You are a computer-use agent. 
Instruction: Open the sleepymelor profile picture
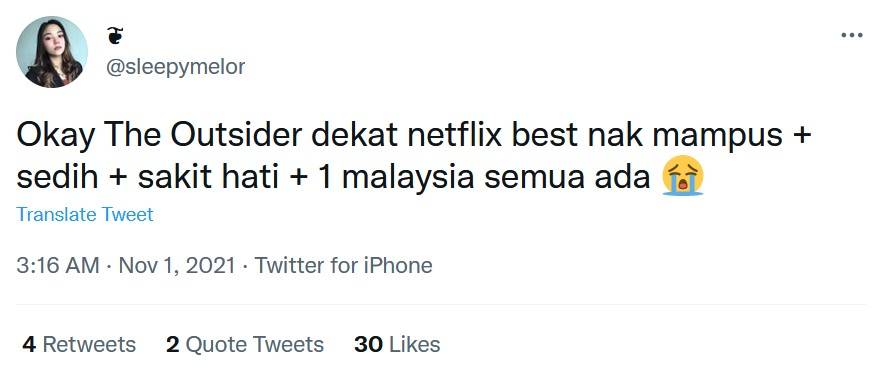click(x=52, y=52)
